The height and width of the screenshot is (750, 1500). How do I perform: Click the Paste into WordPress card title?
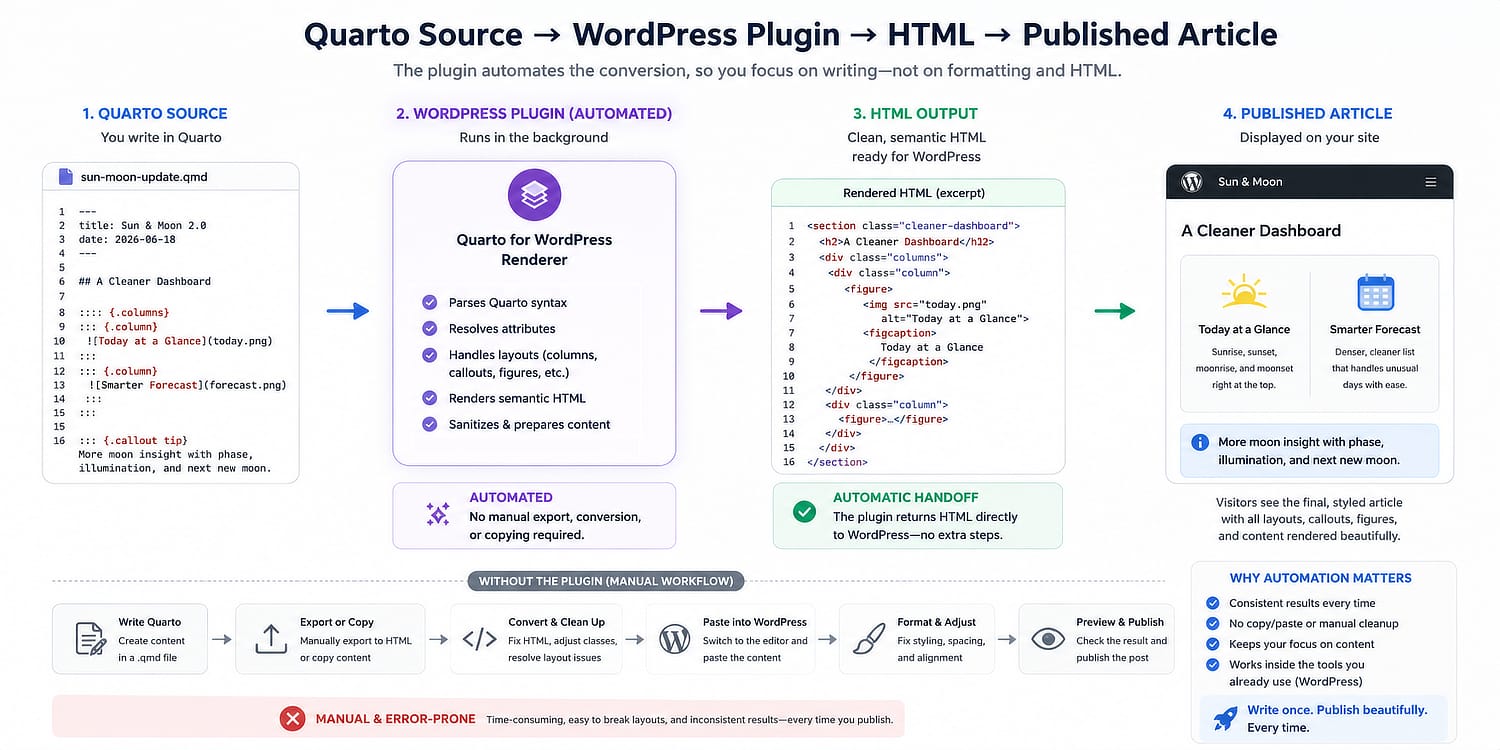click(x=755, y=622)
